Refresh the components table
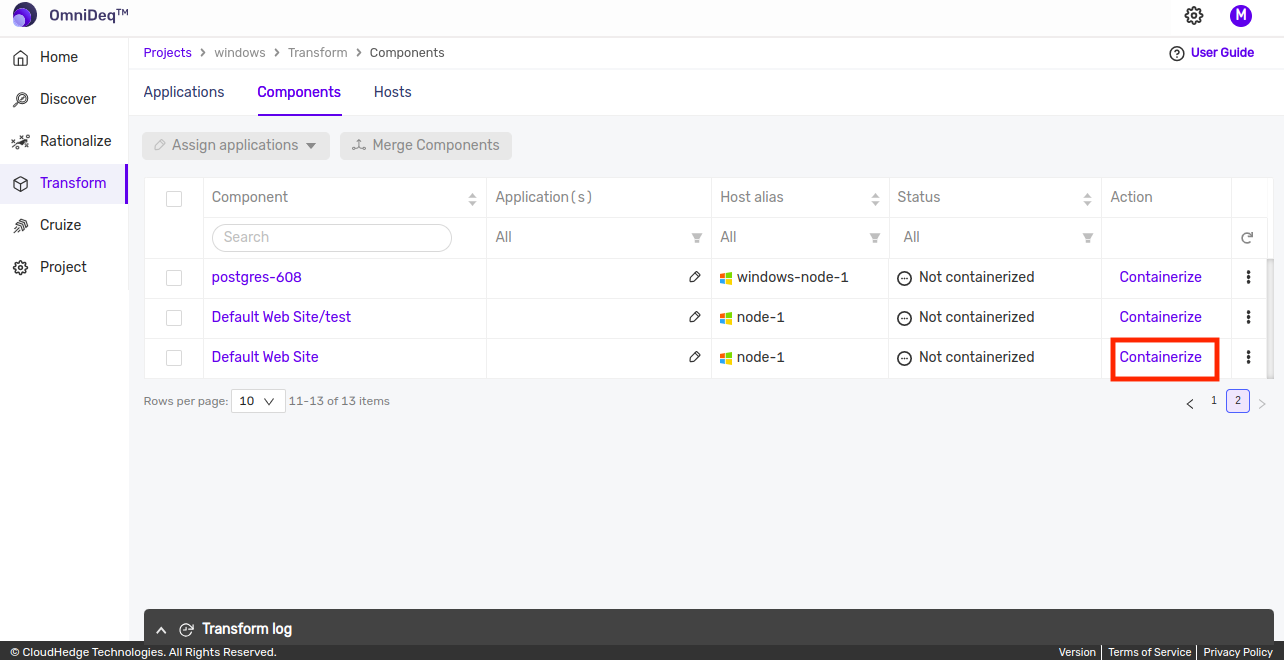Viewport: 1284px width, 660px height. 1247,237
